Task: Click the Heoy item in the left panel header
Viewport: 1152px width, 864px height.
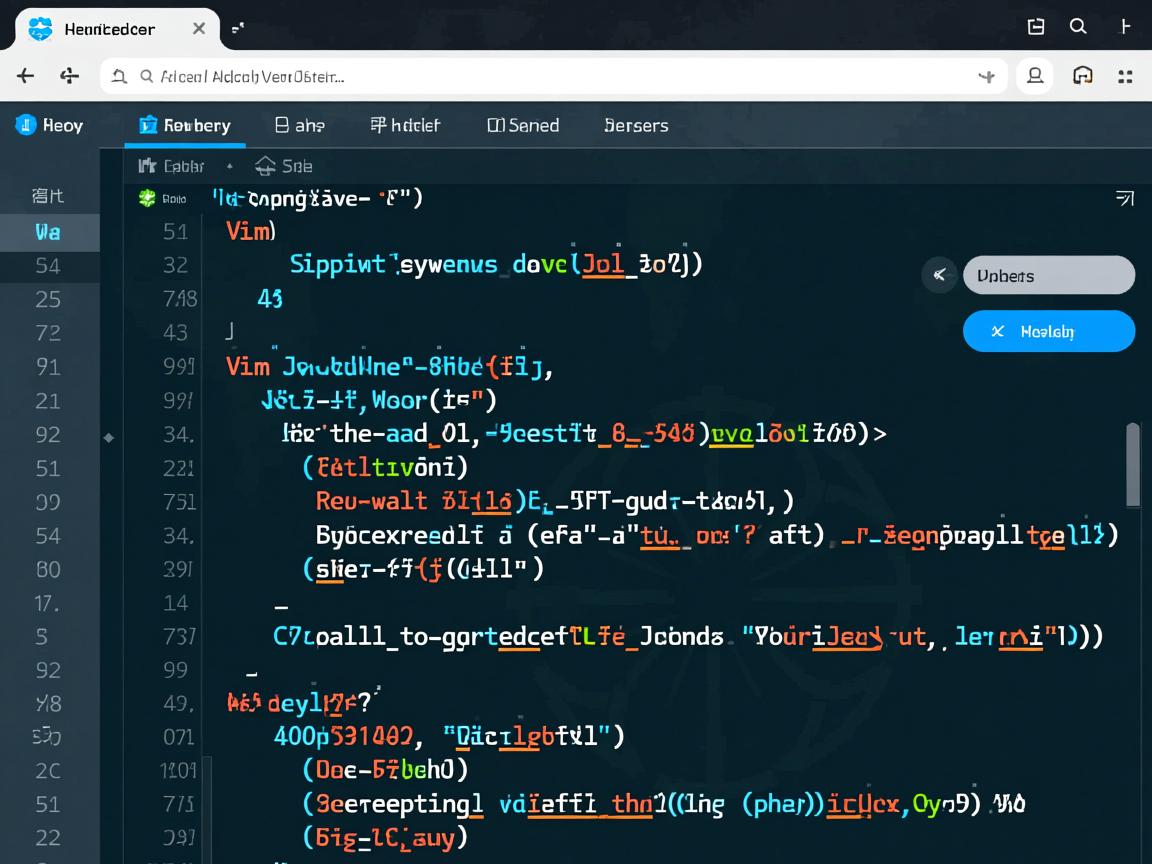Action: pyautogui.click(x=50, y=125)
